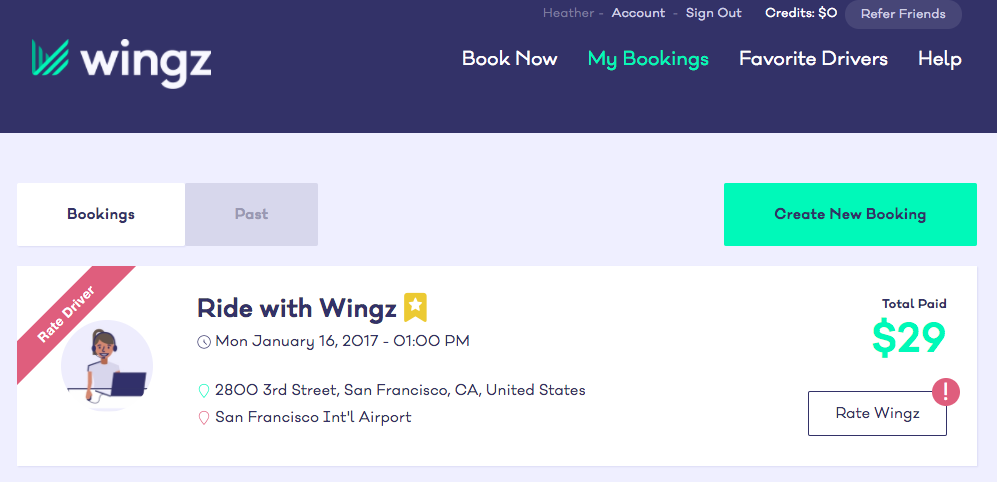Screen dimensions: 997x482
Task: Click the clock icon beside ride date
Action: 203,342
